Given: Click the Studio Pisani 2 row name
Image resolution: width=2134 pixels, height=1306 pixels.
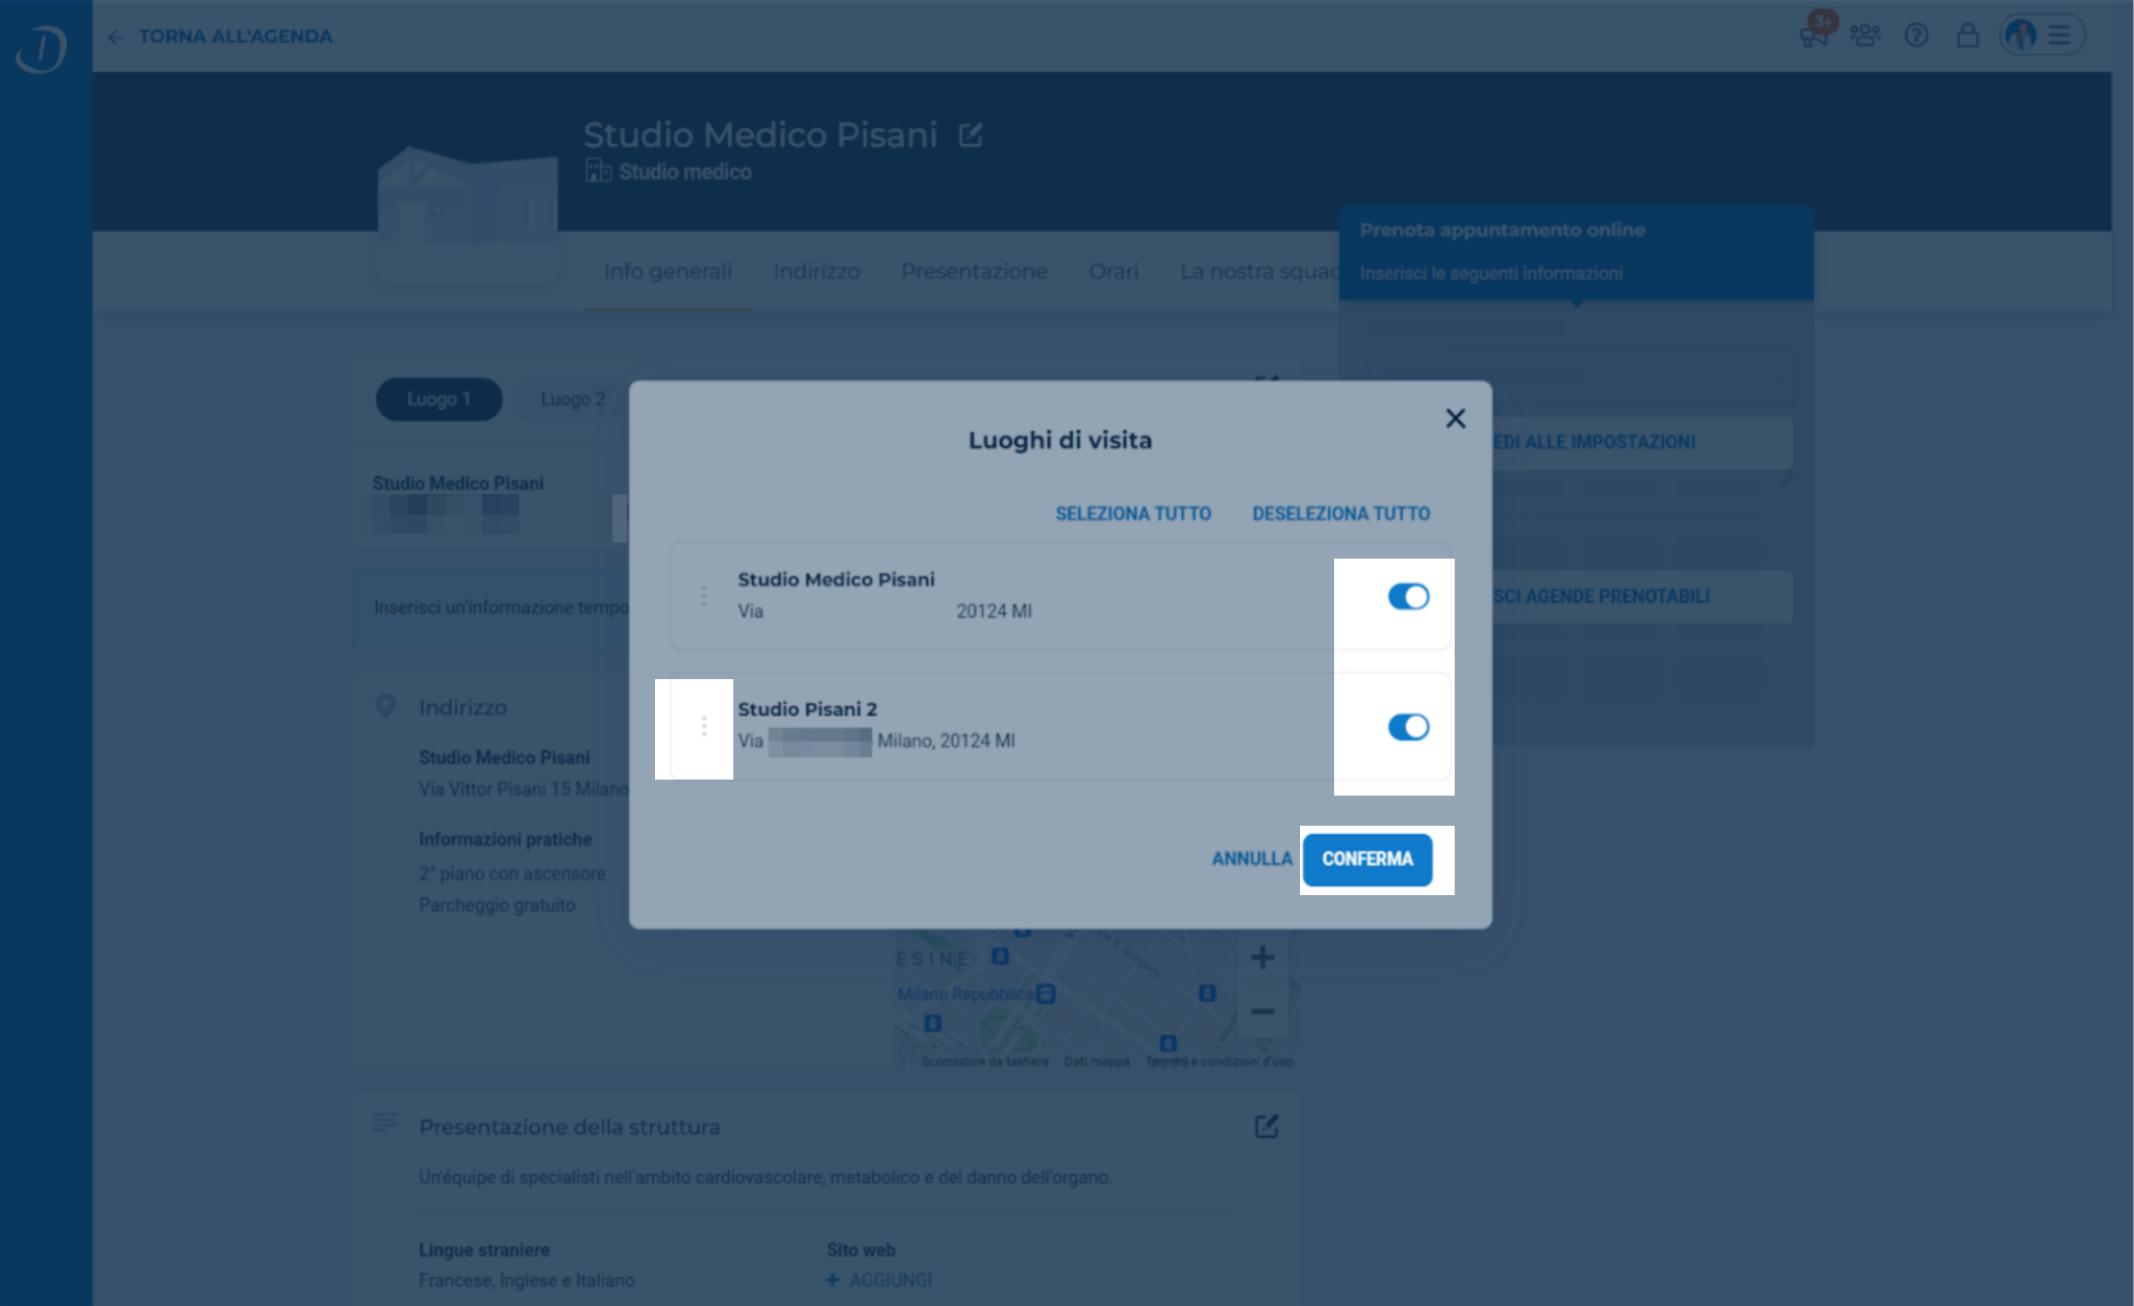Looking at the screenshot, I should 807,709.
